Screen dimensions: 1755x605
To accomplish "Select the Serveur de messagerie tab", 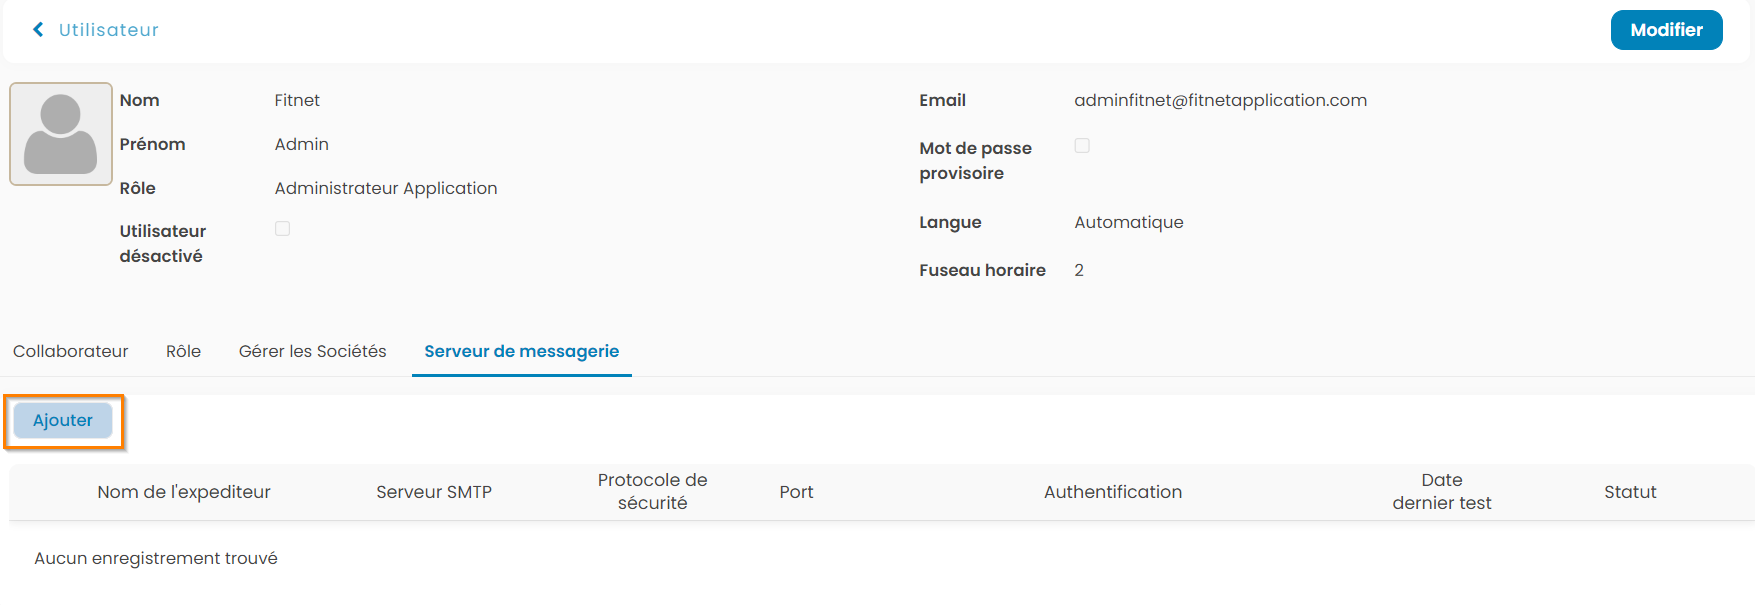I will point(521,352).
